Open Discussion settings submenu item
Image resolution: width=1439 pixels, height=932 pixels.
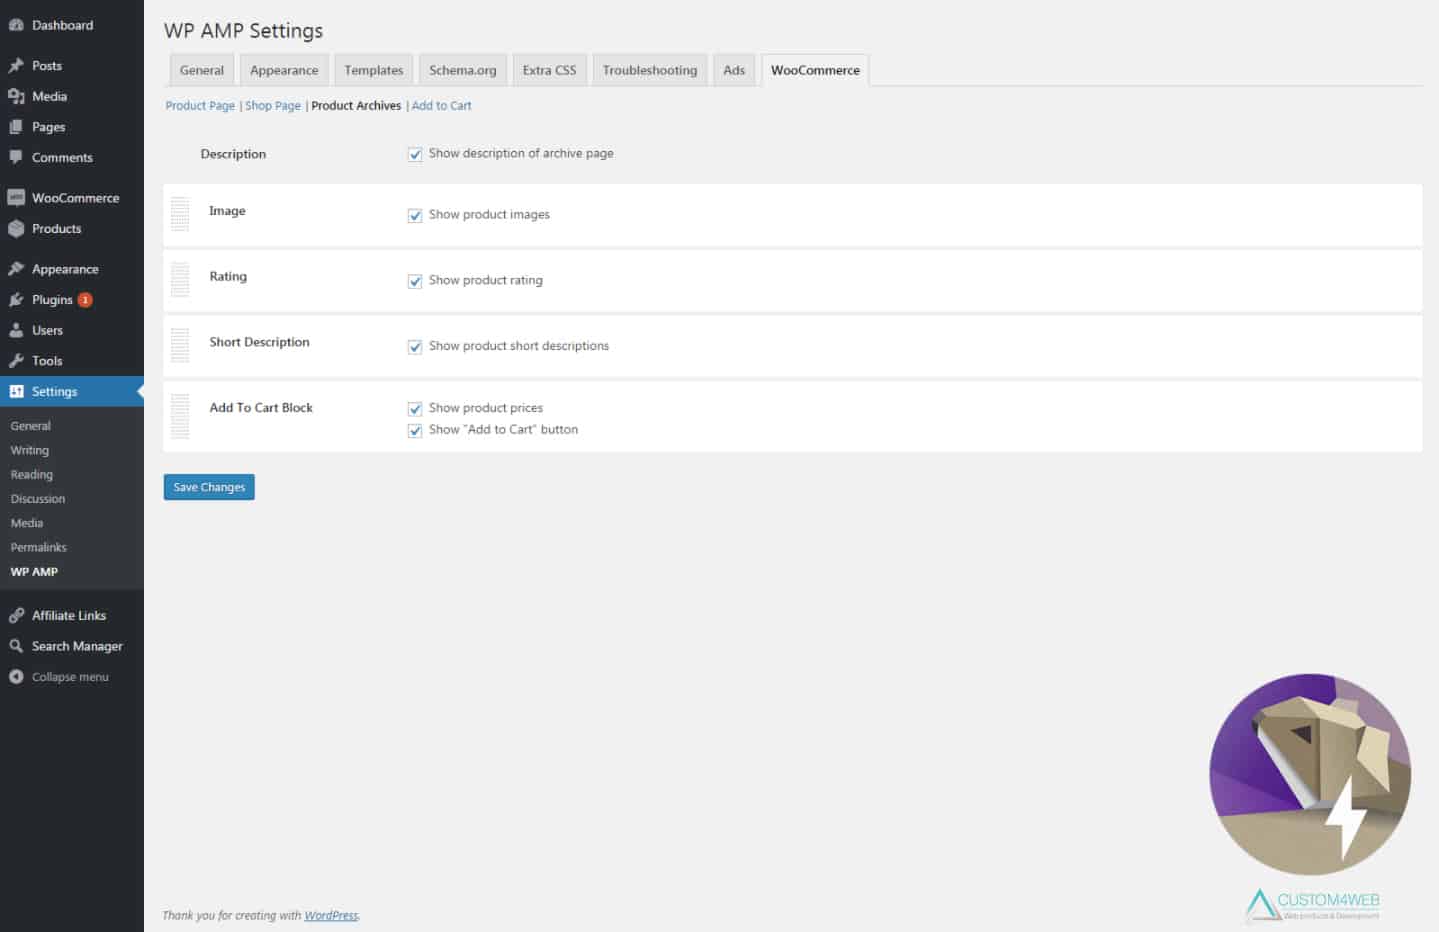(38, 499)
